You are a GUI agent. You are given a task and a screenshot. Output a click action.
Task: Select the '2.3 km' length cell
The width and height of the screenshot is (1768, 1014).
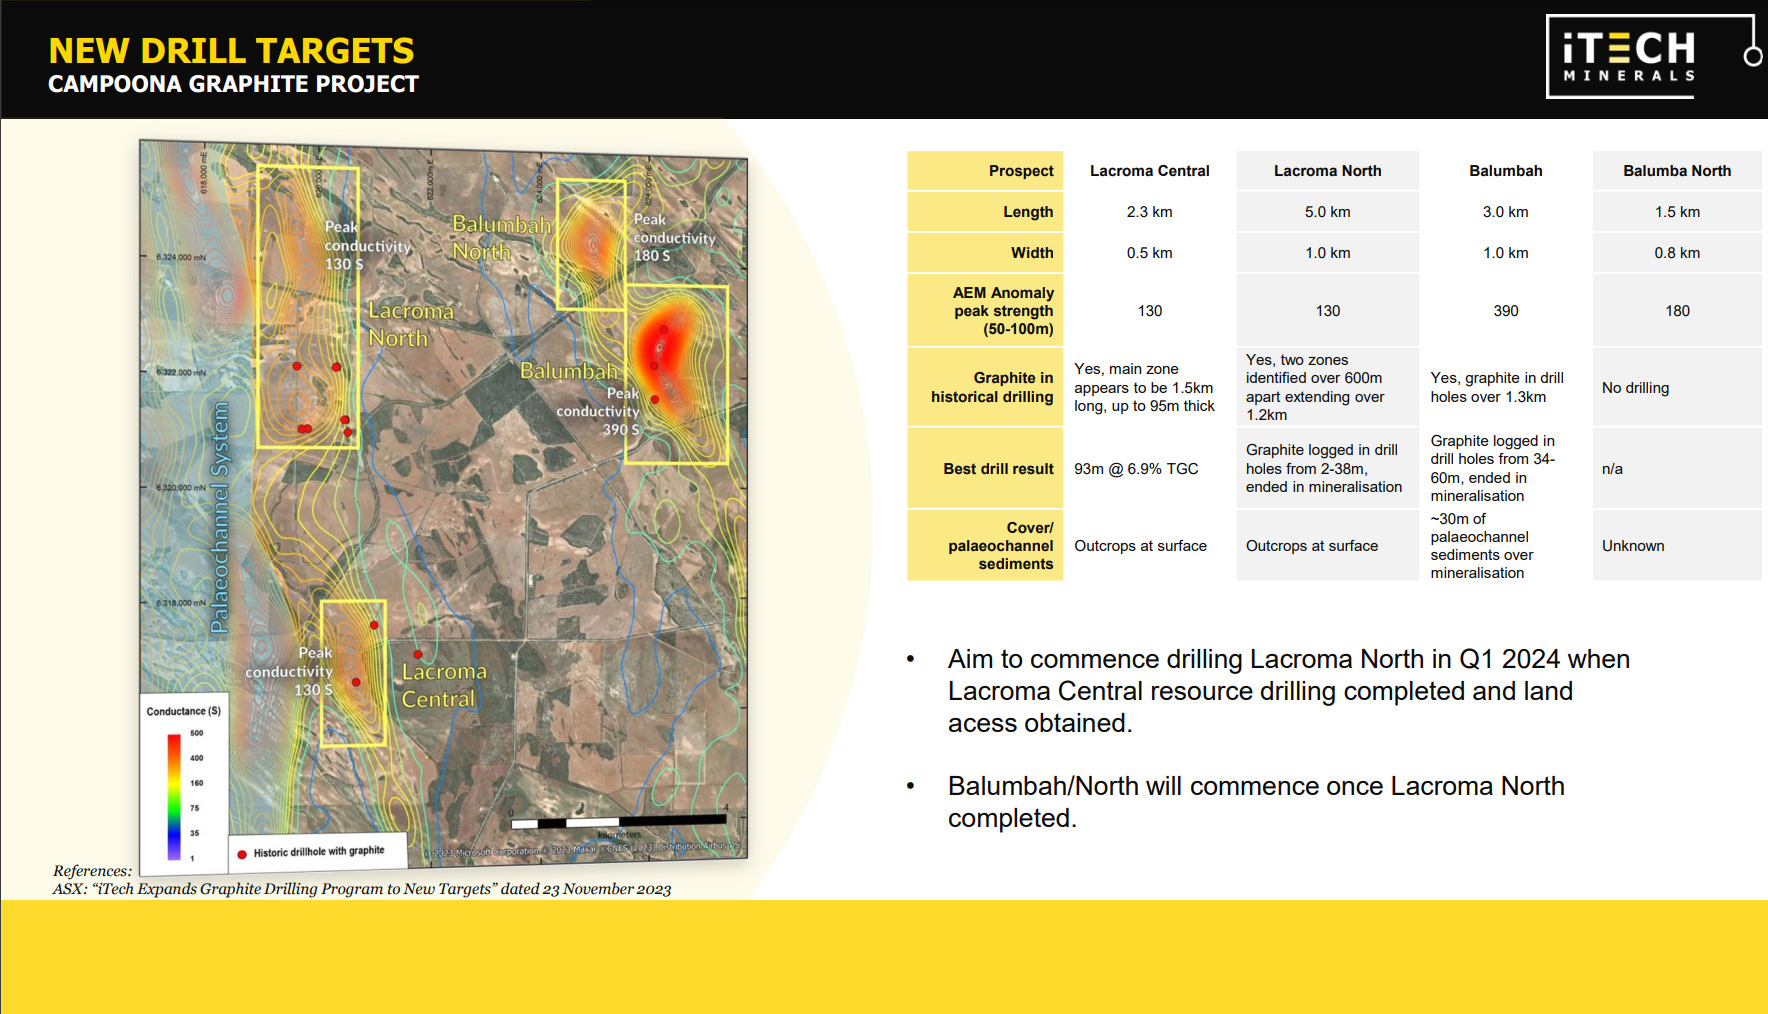[1149, 212]
